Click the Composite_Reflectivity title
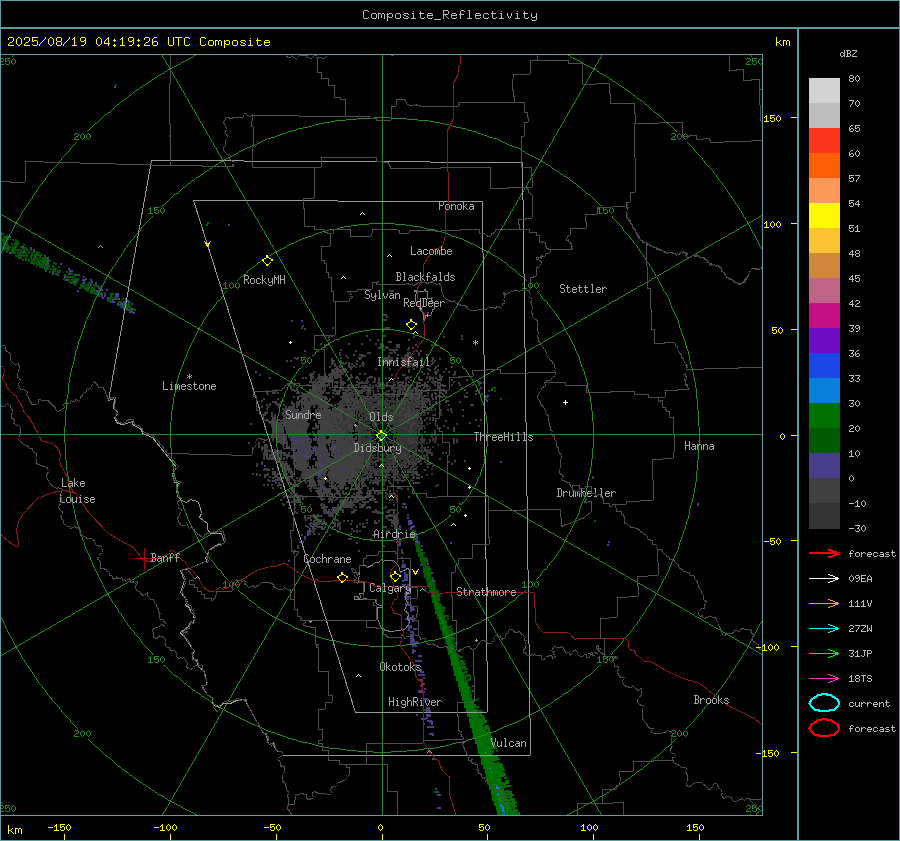 tap(449, 15)
